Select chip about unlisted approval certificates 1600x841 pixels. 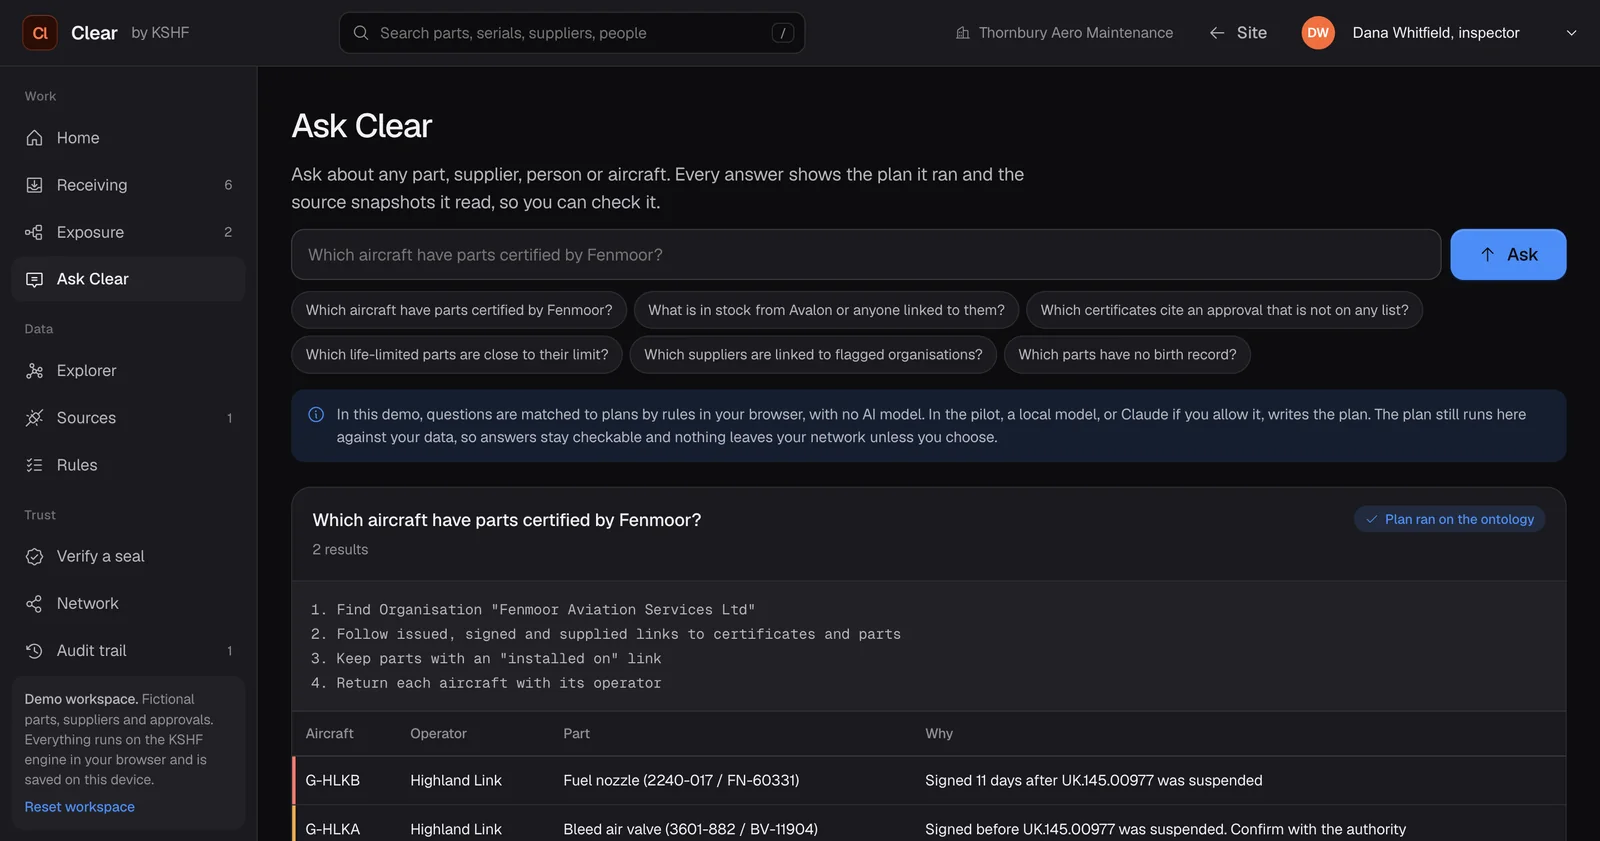coord(1224,310)
